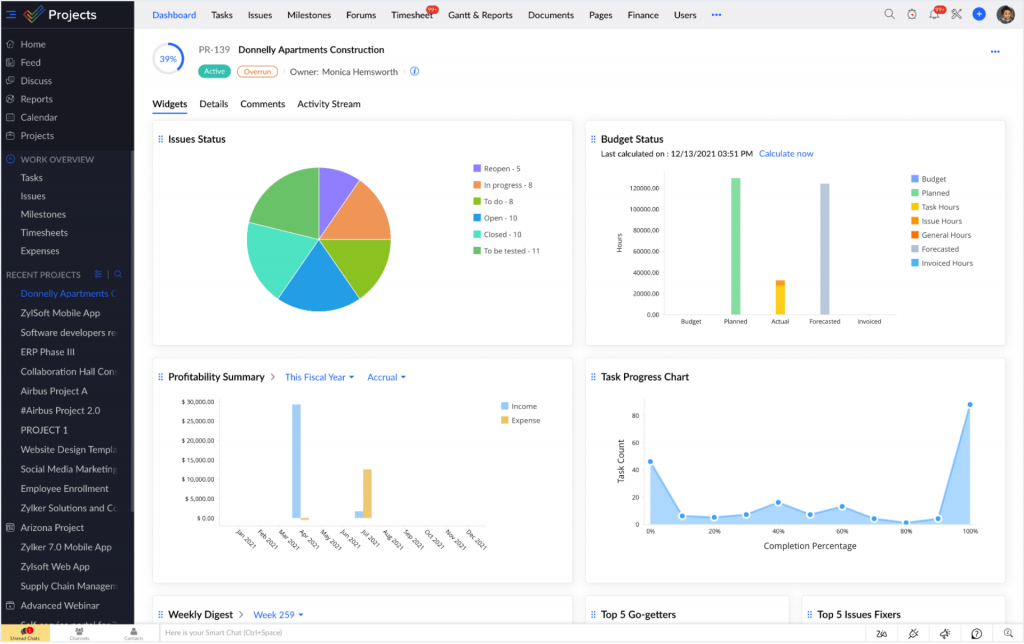Open notifications from the bell icon
This screenshot has width=1024, height=644.
934,16
